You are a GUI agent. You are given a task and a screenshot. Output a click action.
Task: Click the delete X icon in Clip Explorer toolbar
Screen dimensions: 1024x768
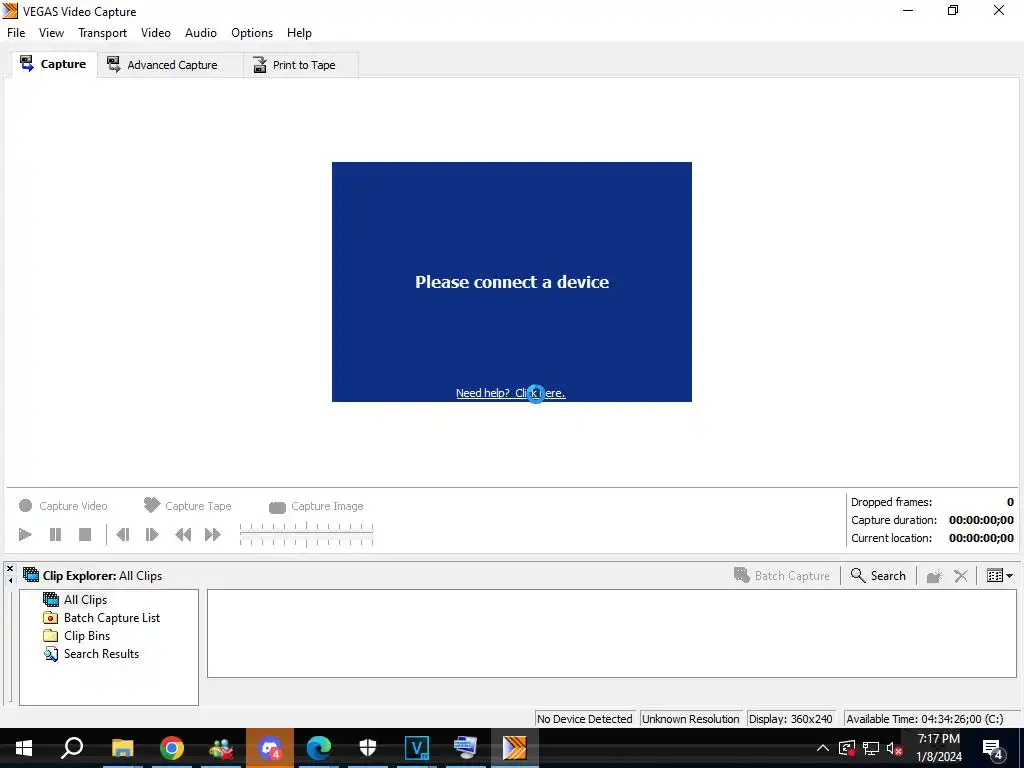click(961, 576)
